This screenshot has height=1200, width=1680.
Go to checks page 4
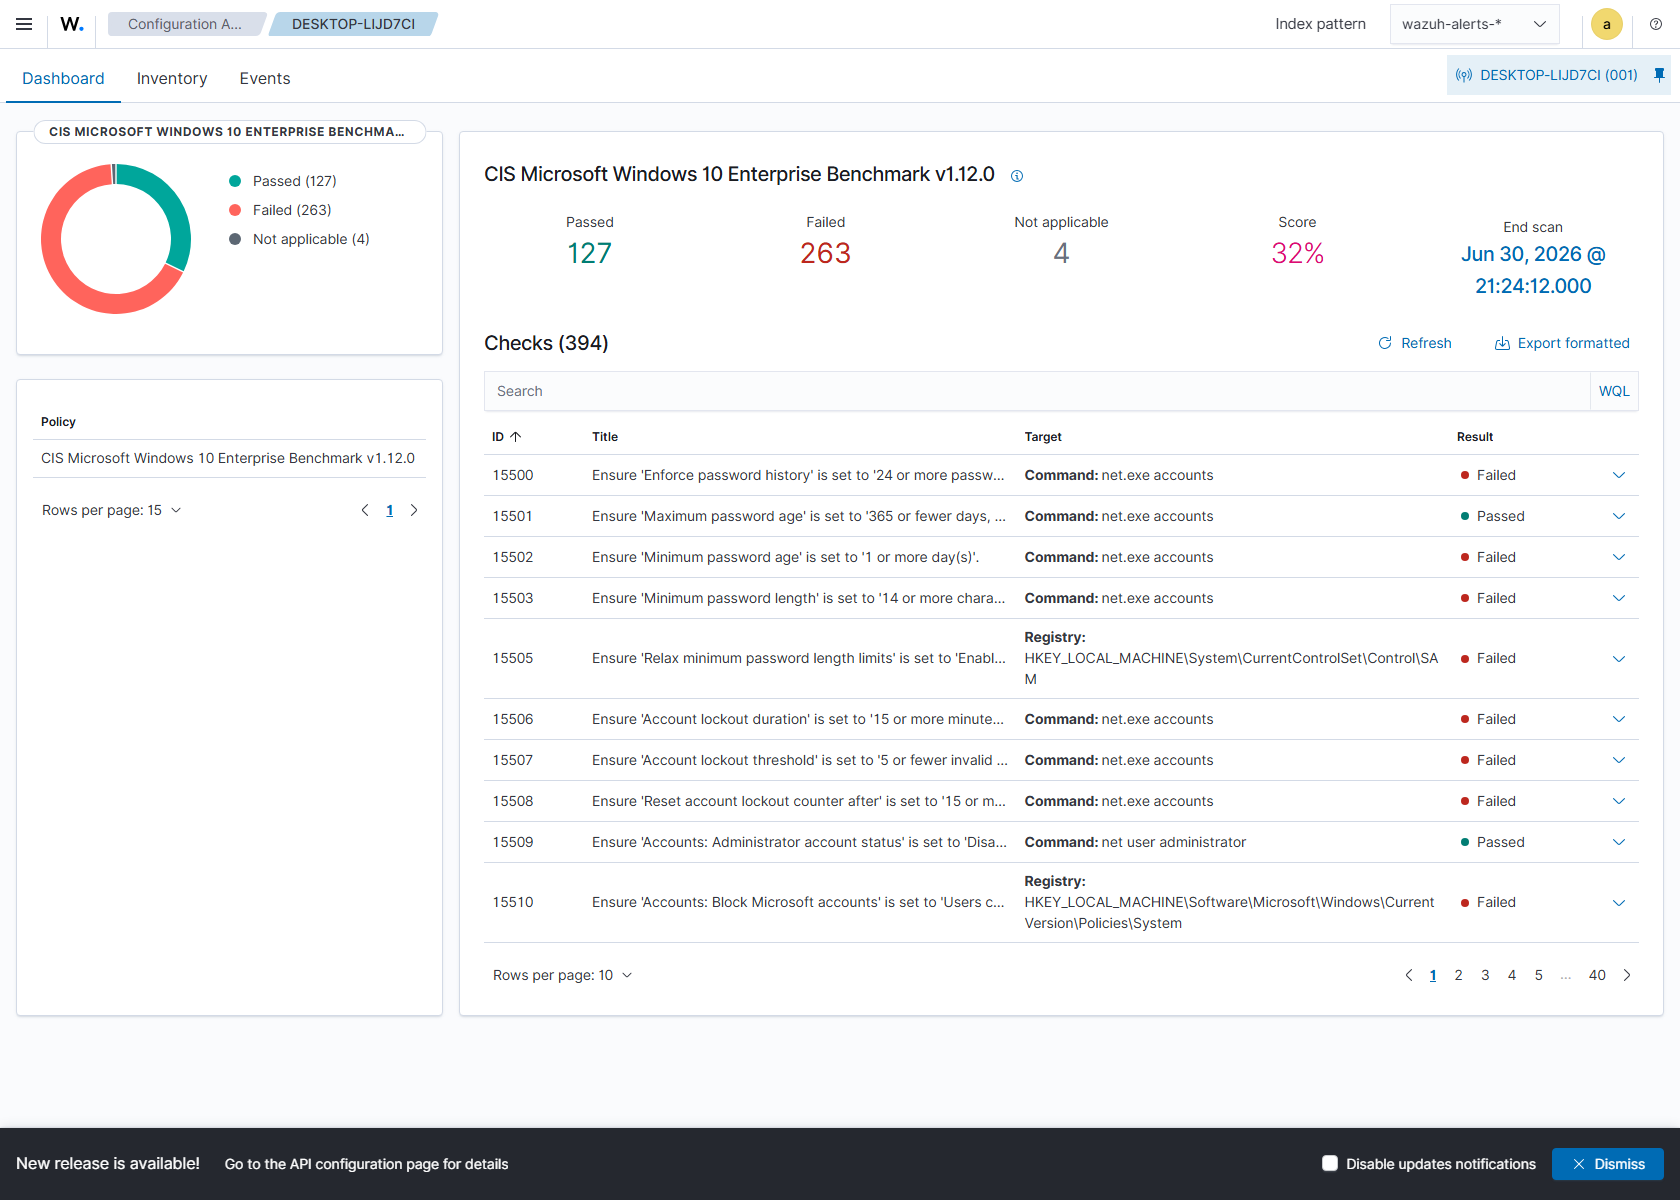[1512, 975]
